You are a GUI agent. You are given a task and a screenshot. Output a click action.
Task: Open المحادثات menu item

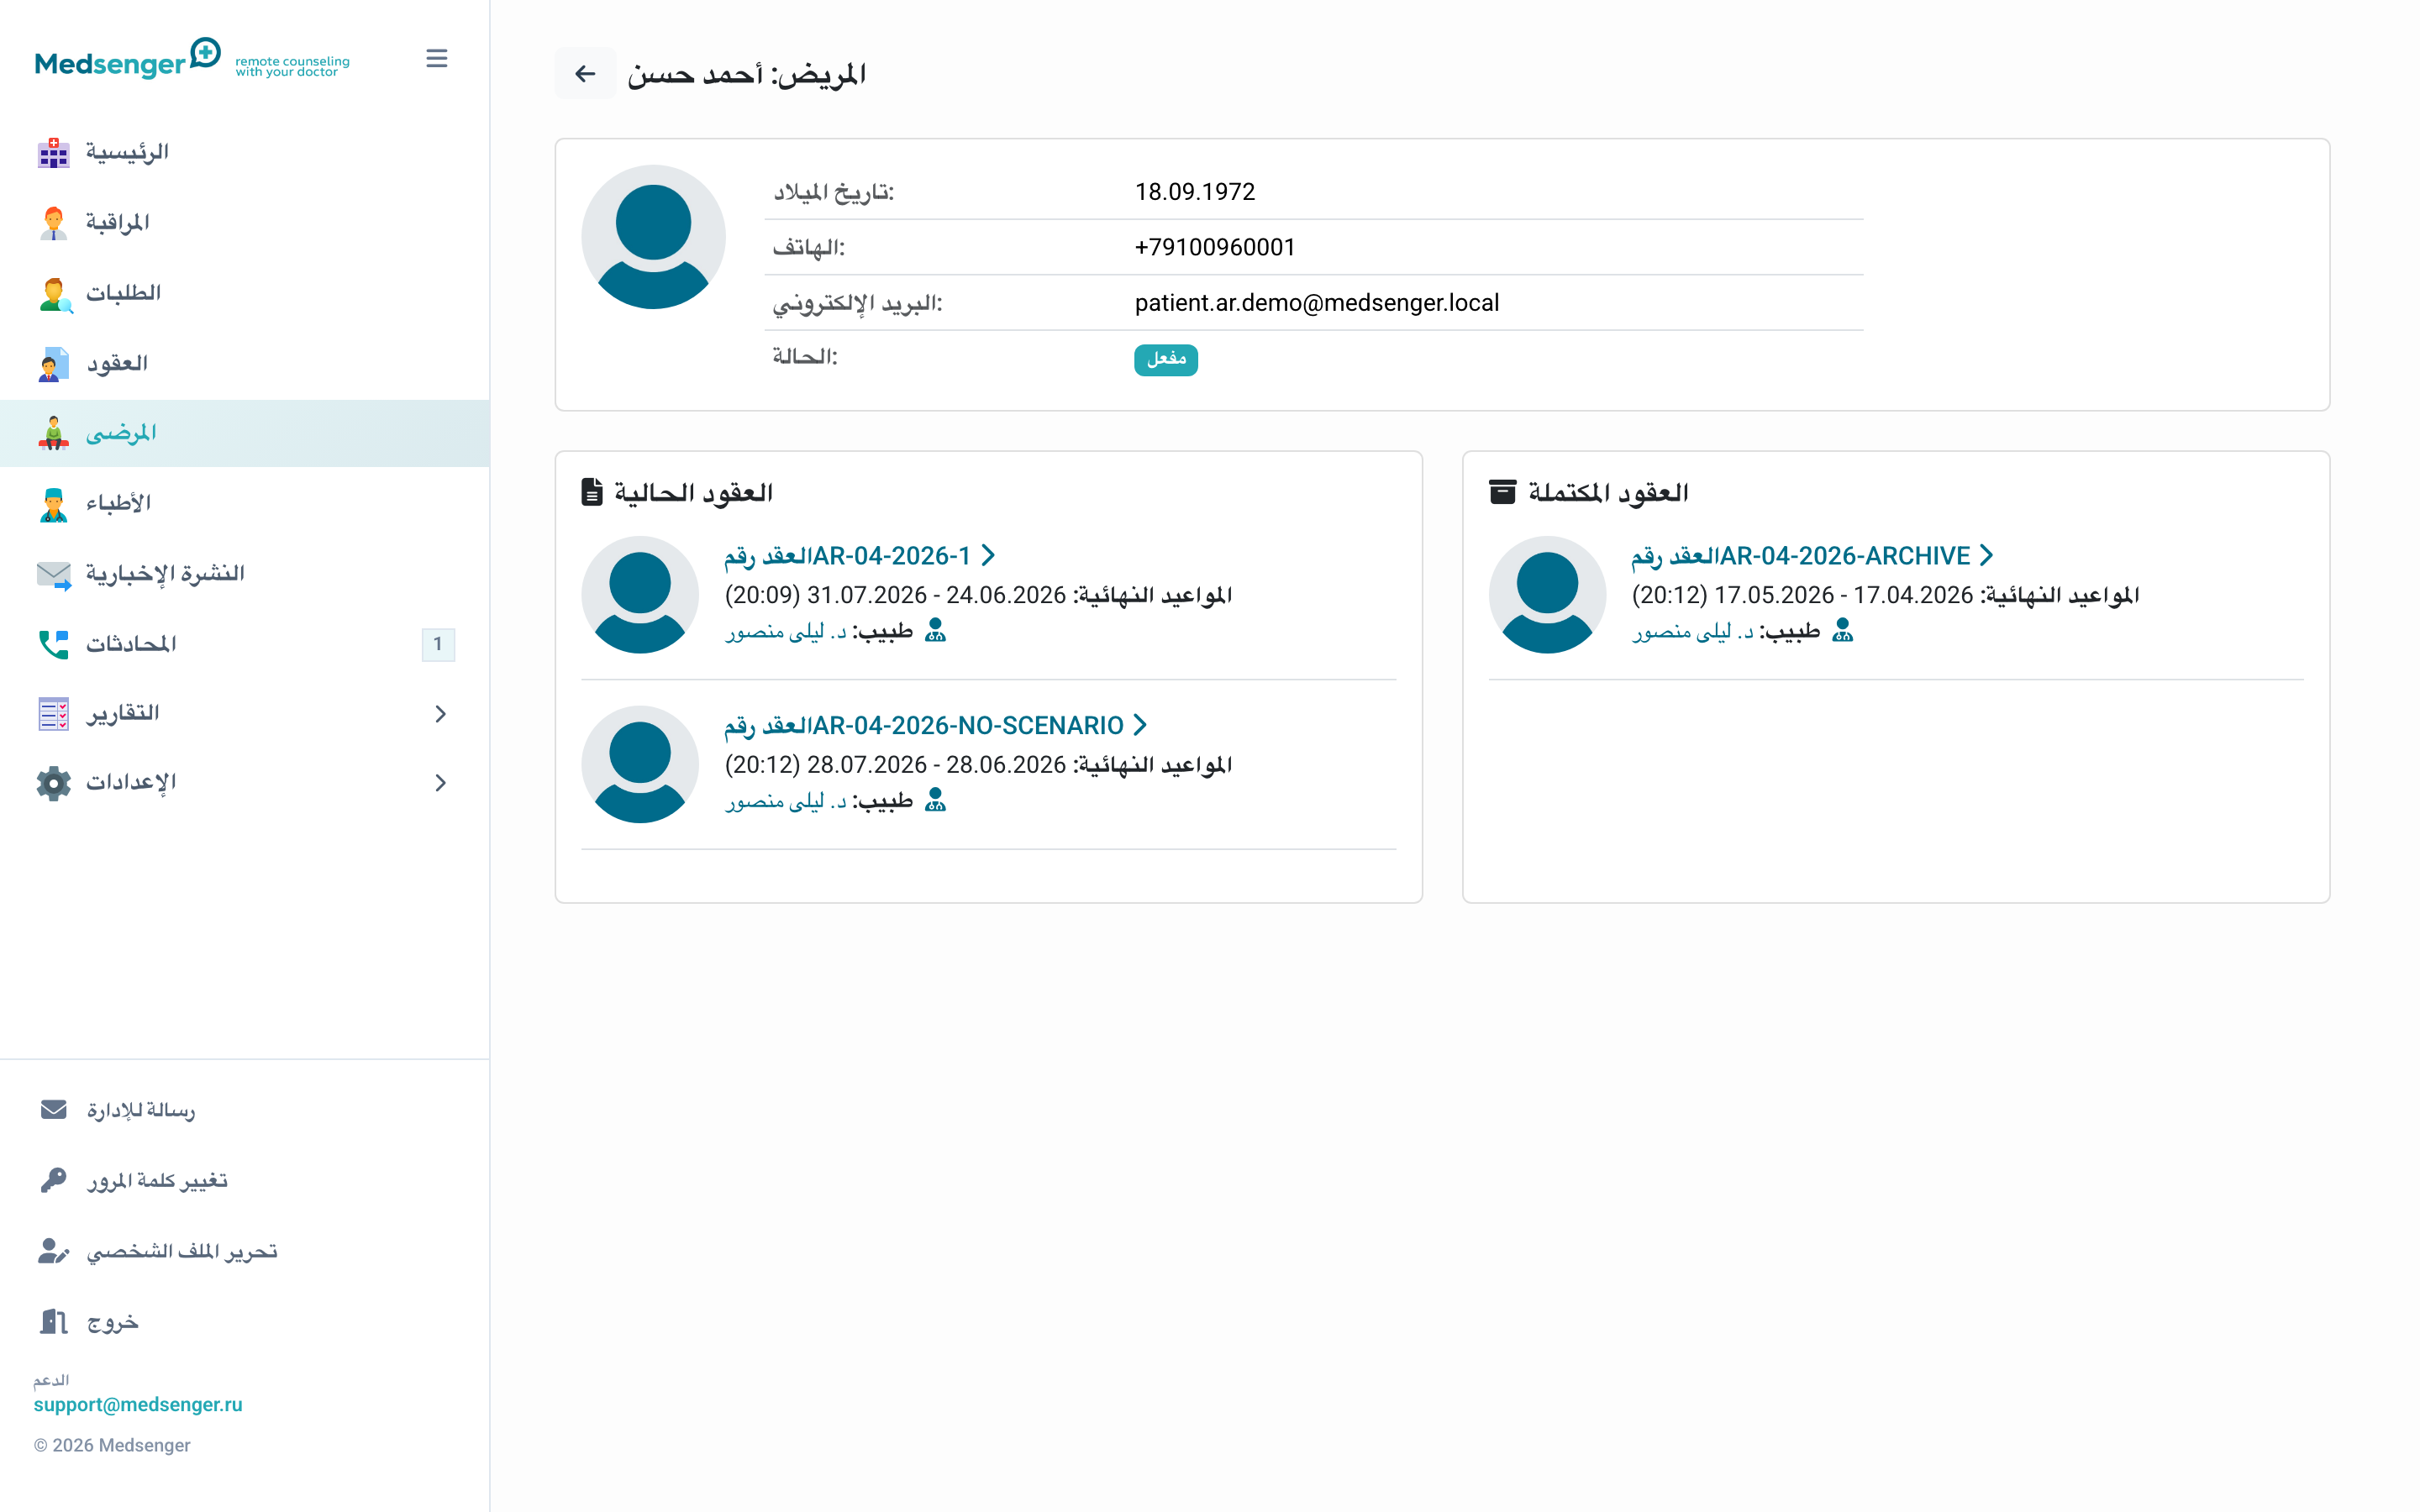[x=245, y=644]
